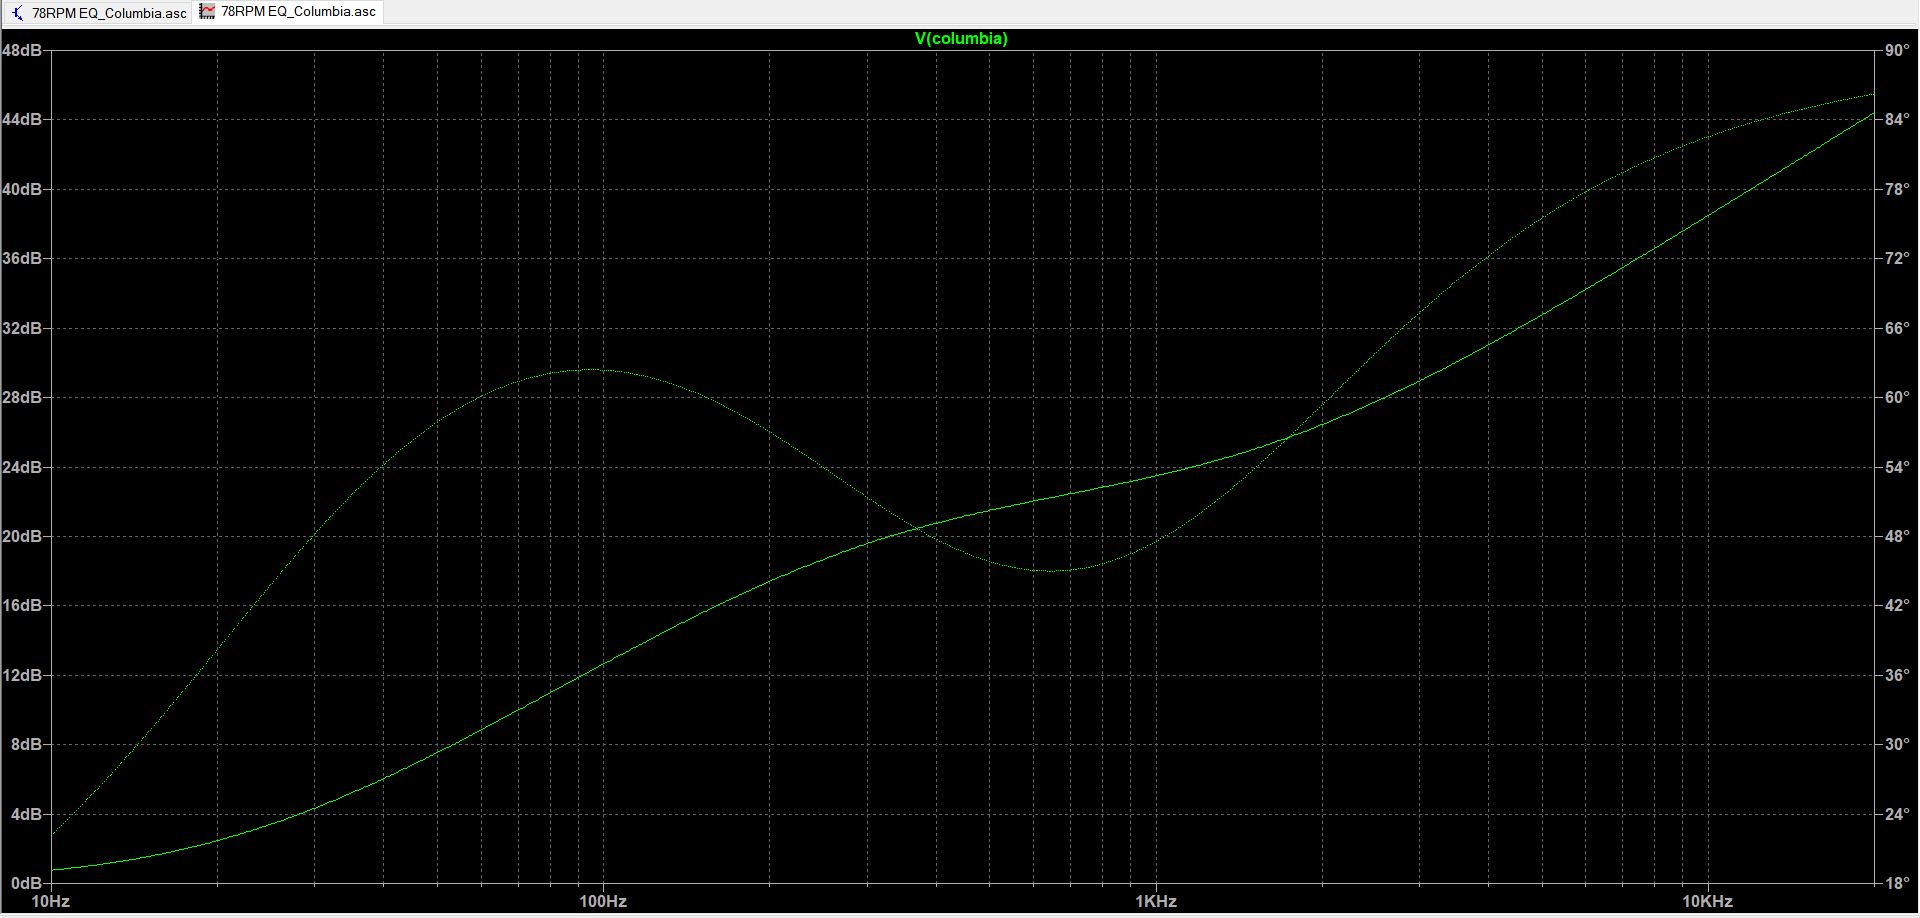This screenshot has height=918, width=1920.
Task: Click the waveform icon on second tab
Action: pos(207,11)
